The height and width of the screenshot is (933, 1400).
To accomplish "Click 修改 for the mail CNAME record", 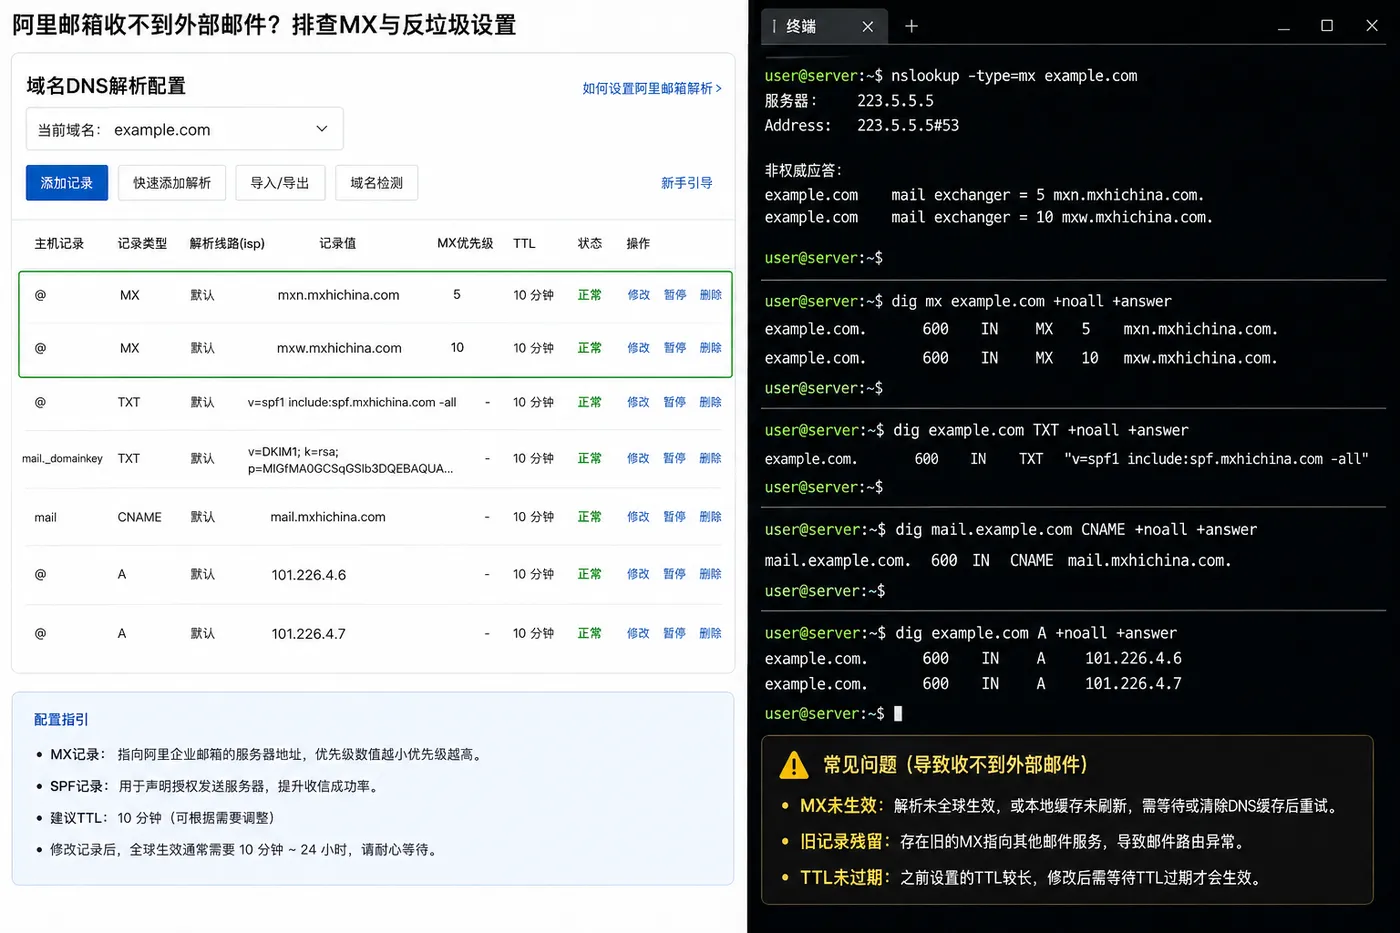I will (x=638, y=517).
